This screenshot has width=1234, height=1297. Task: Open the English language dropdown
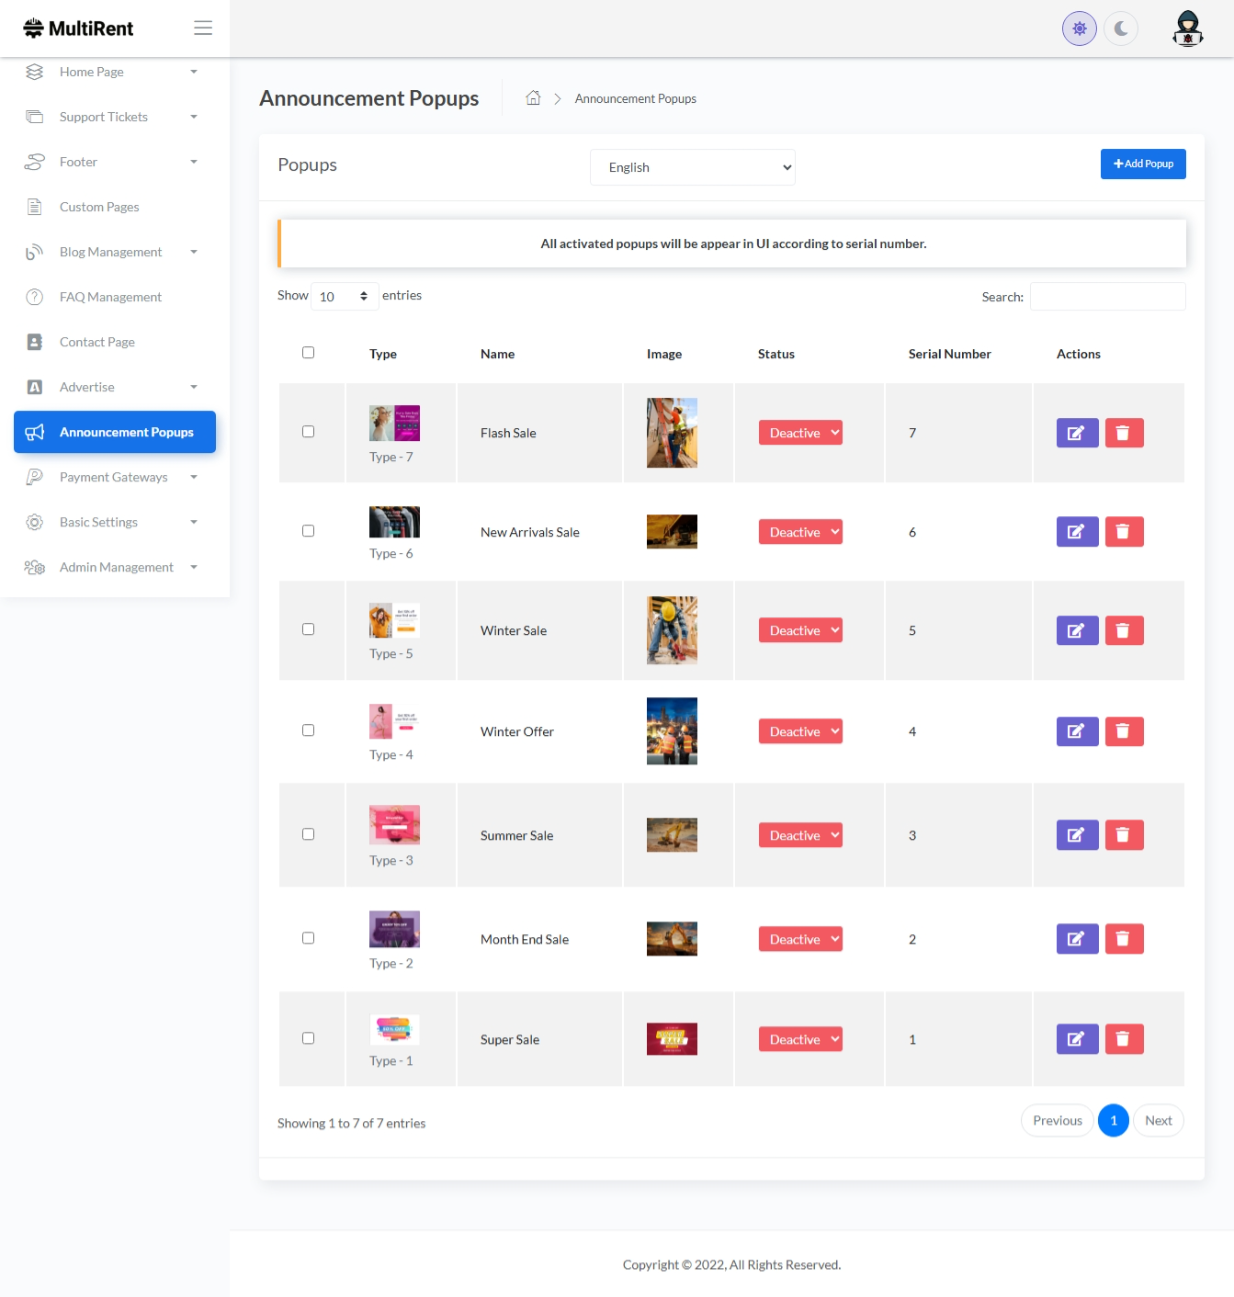(x=692, y=167)
